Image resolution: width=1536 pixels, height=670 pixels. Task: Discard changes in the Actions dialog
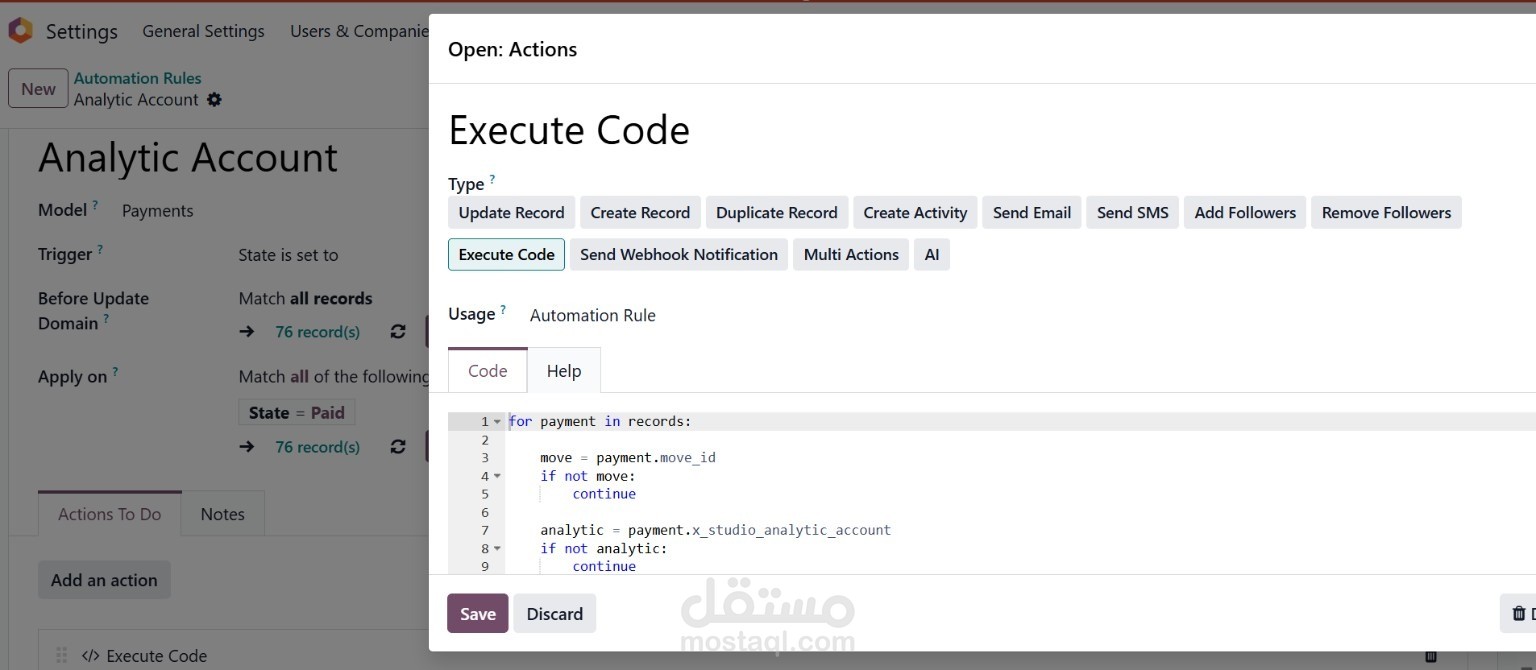pos(555,613)
